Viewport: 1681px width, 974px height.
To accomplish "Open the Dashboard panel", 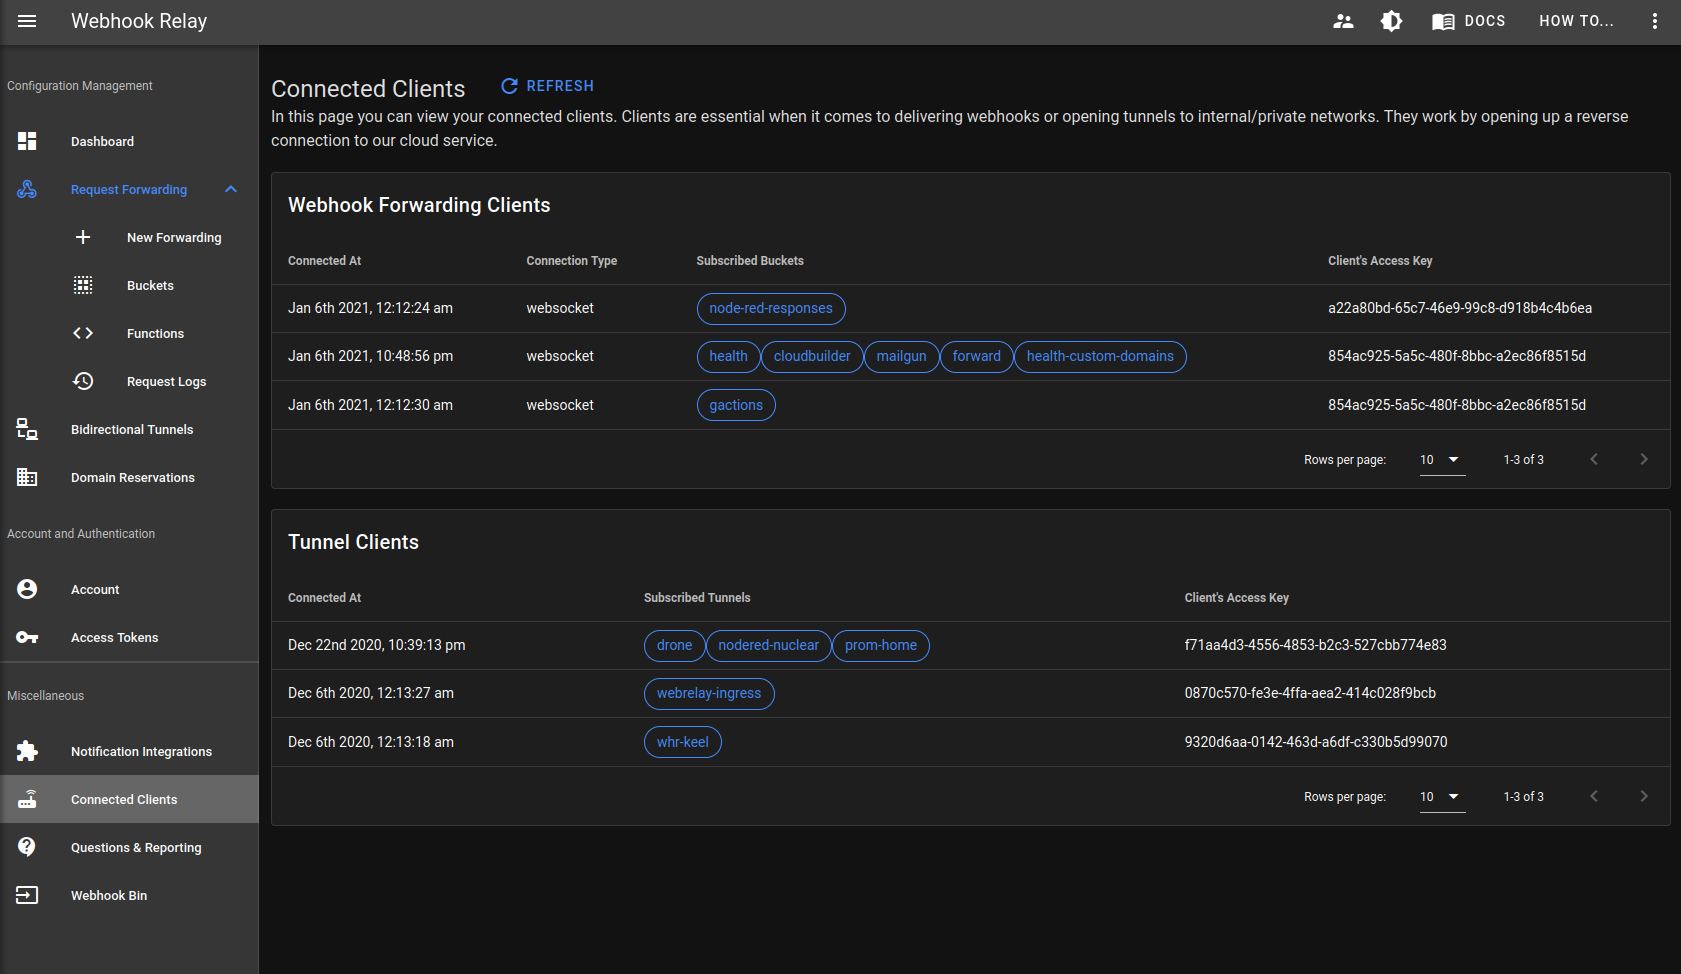I will point(102,141).
